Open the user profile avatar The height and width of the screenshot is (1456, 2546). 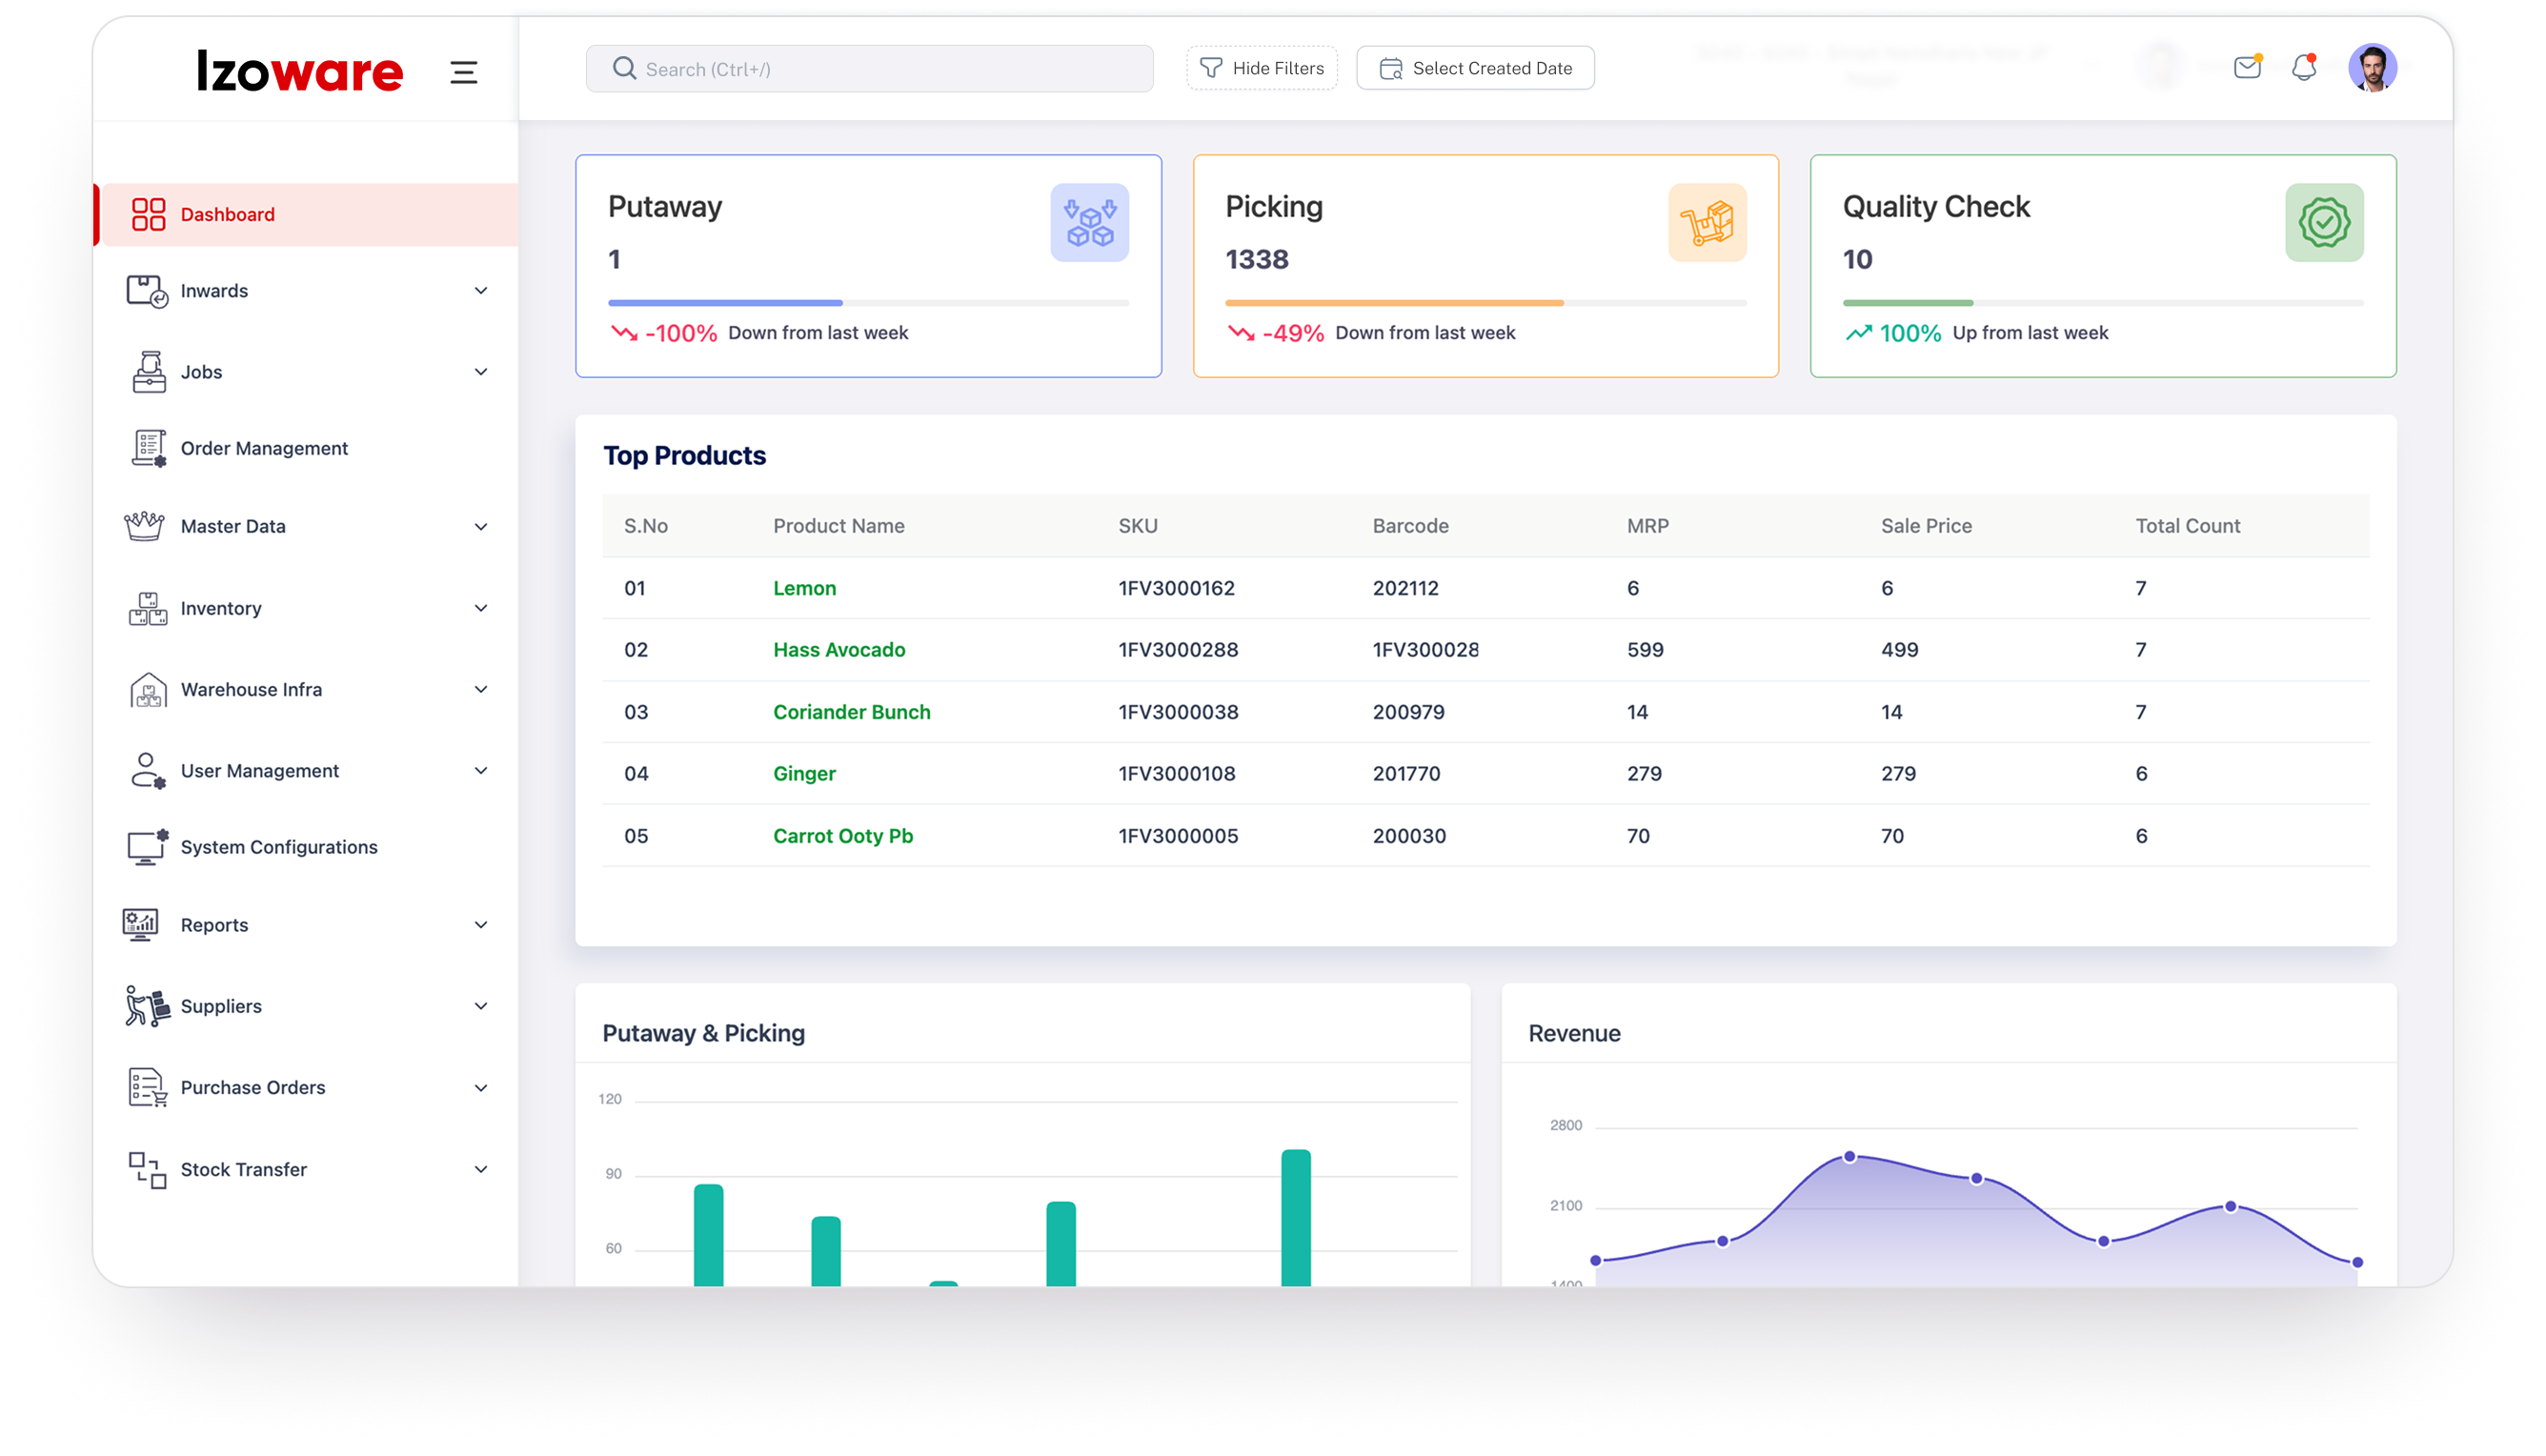point(2372,68)
